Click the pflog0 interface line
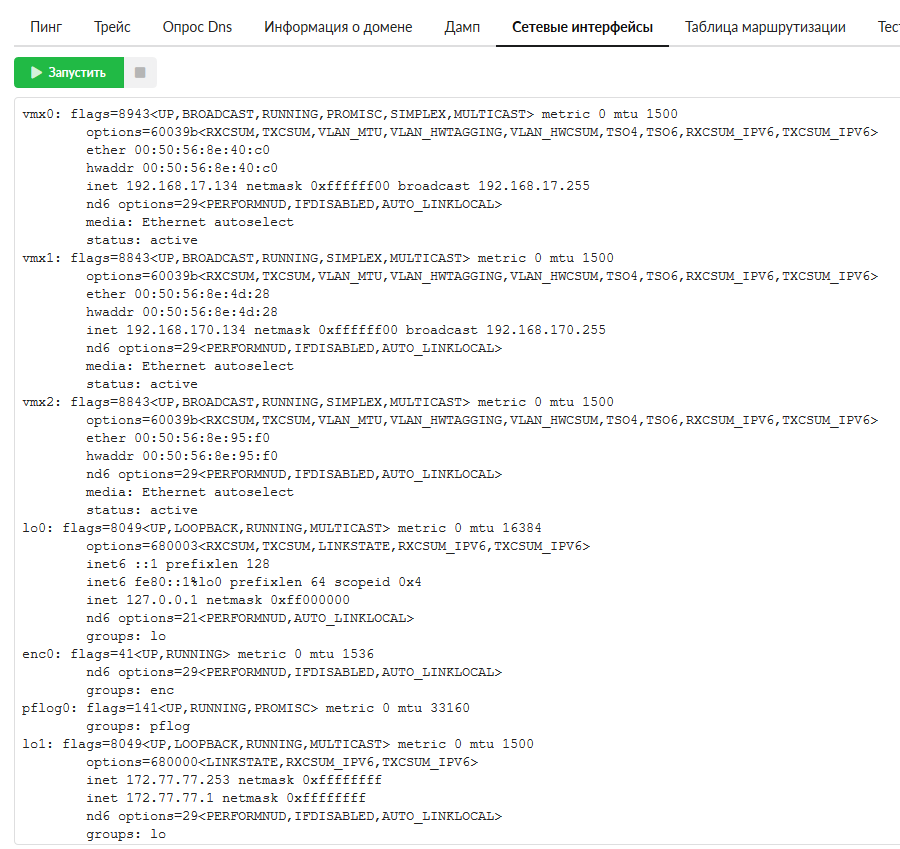The width and height of the screenshot is (900, 849). pos(246,708)
